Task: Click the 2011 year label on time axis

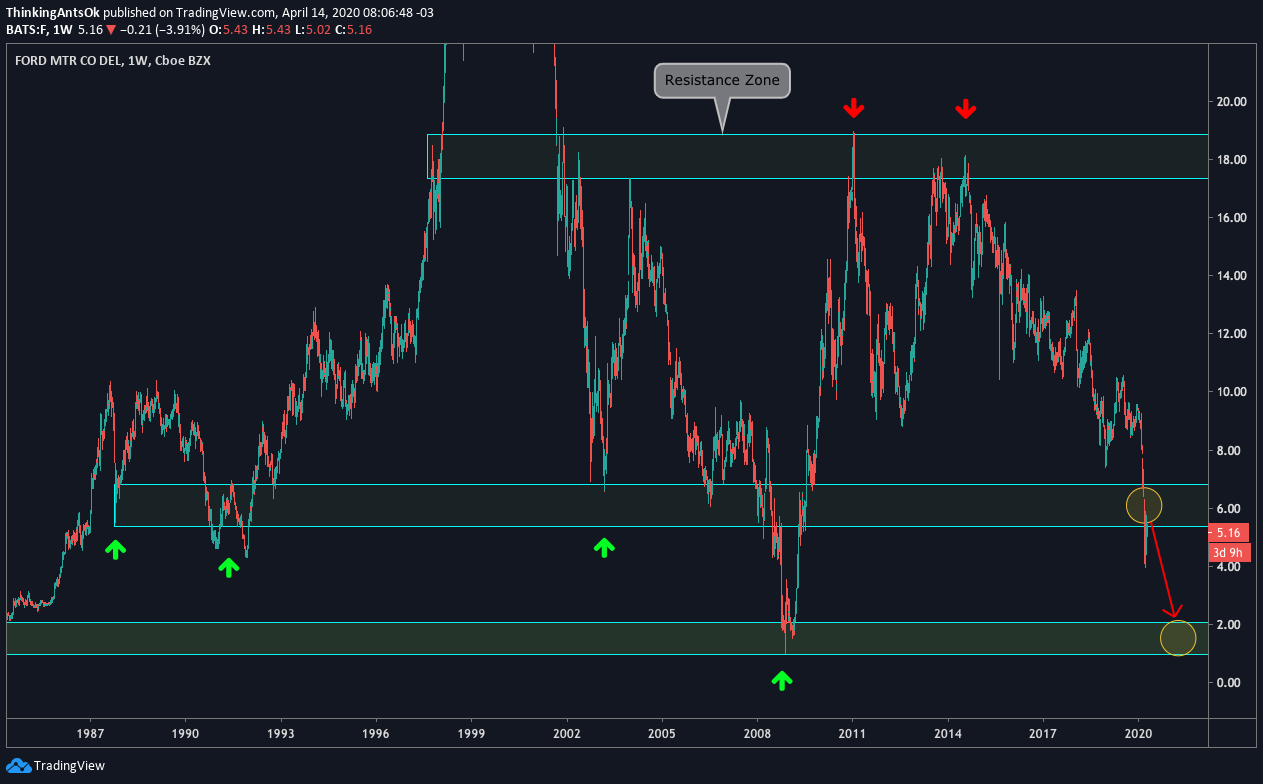Action: click(x=852, y=733)
